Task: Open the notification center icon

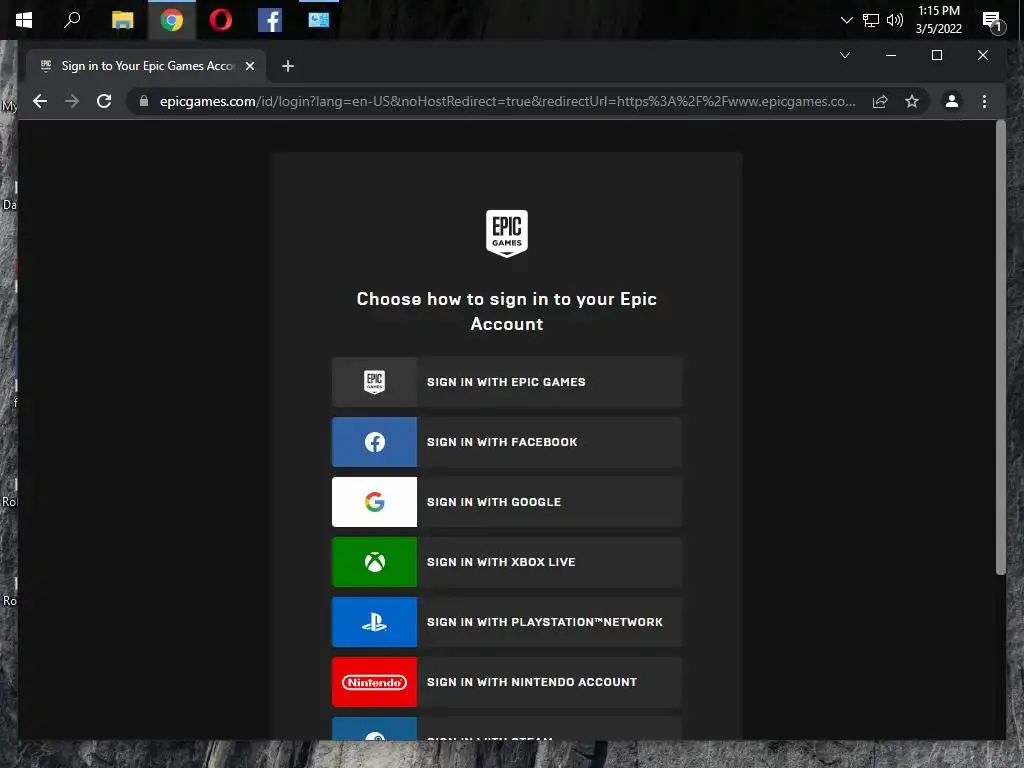Action: click(993, 21)
